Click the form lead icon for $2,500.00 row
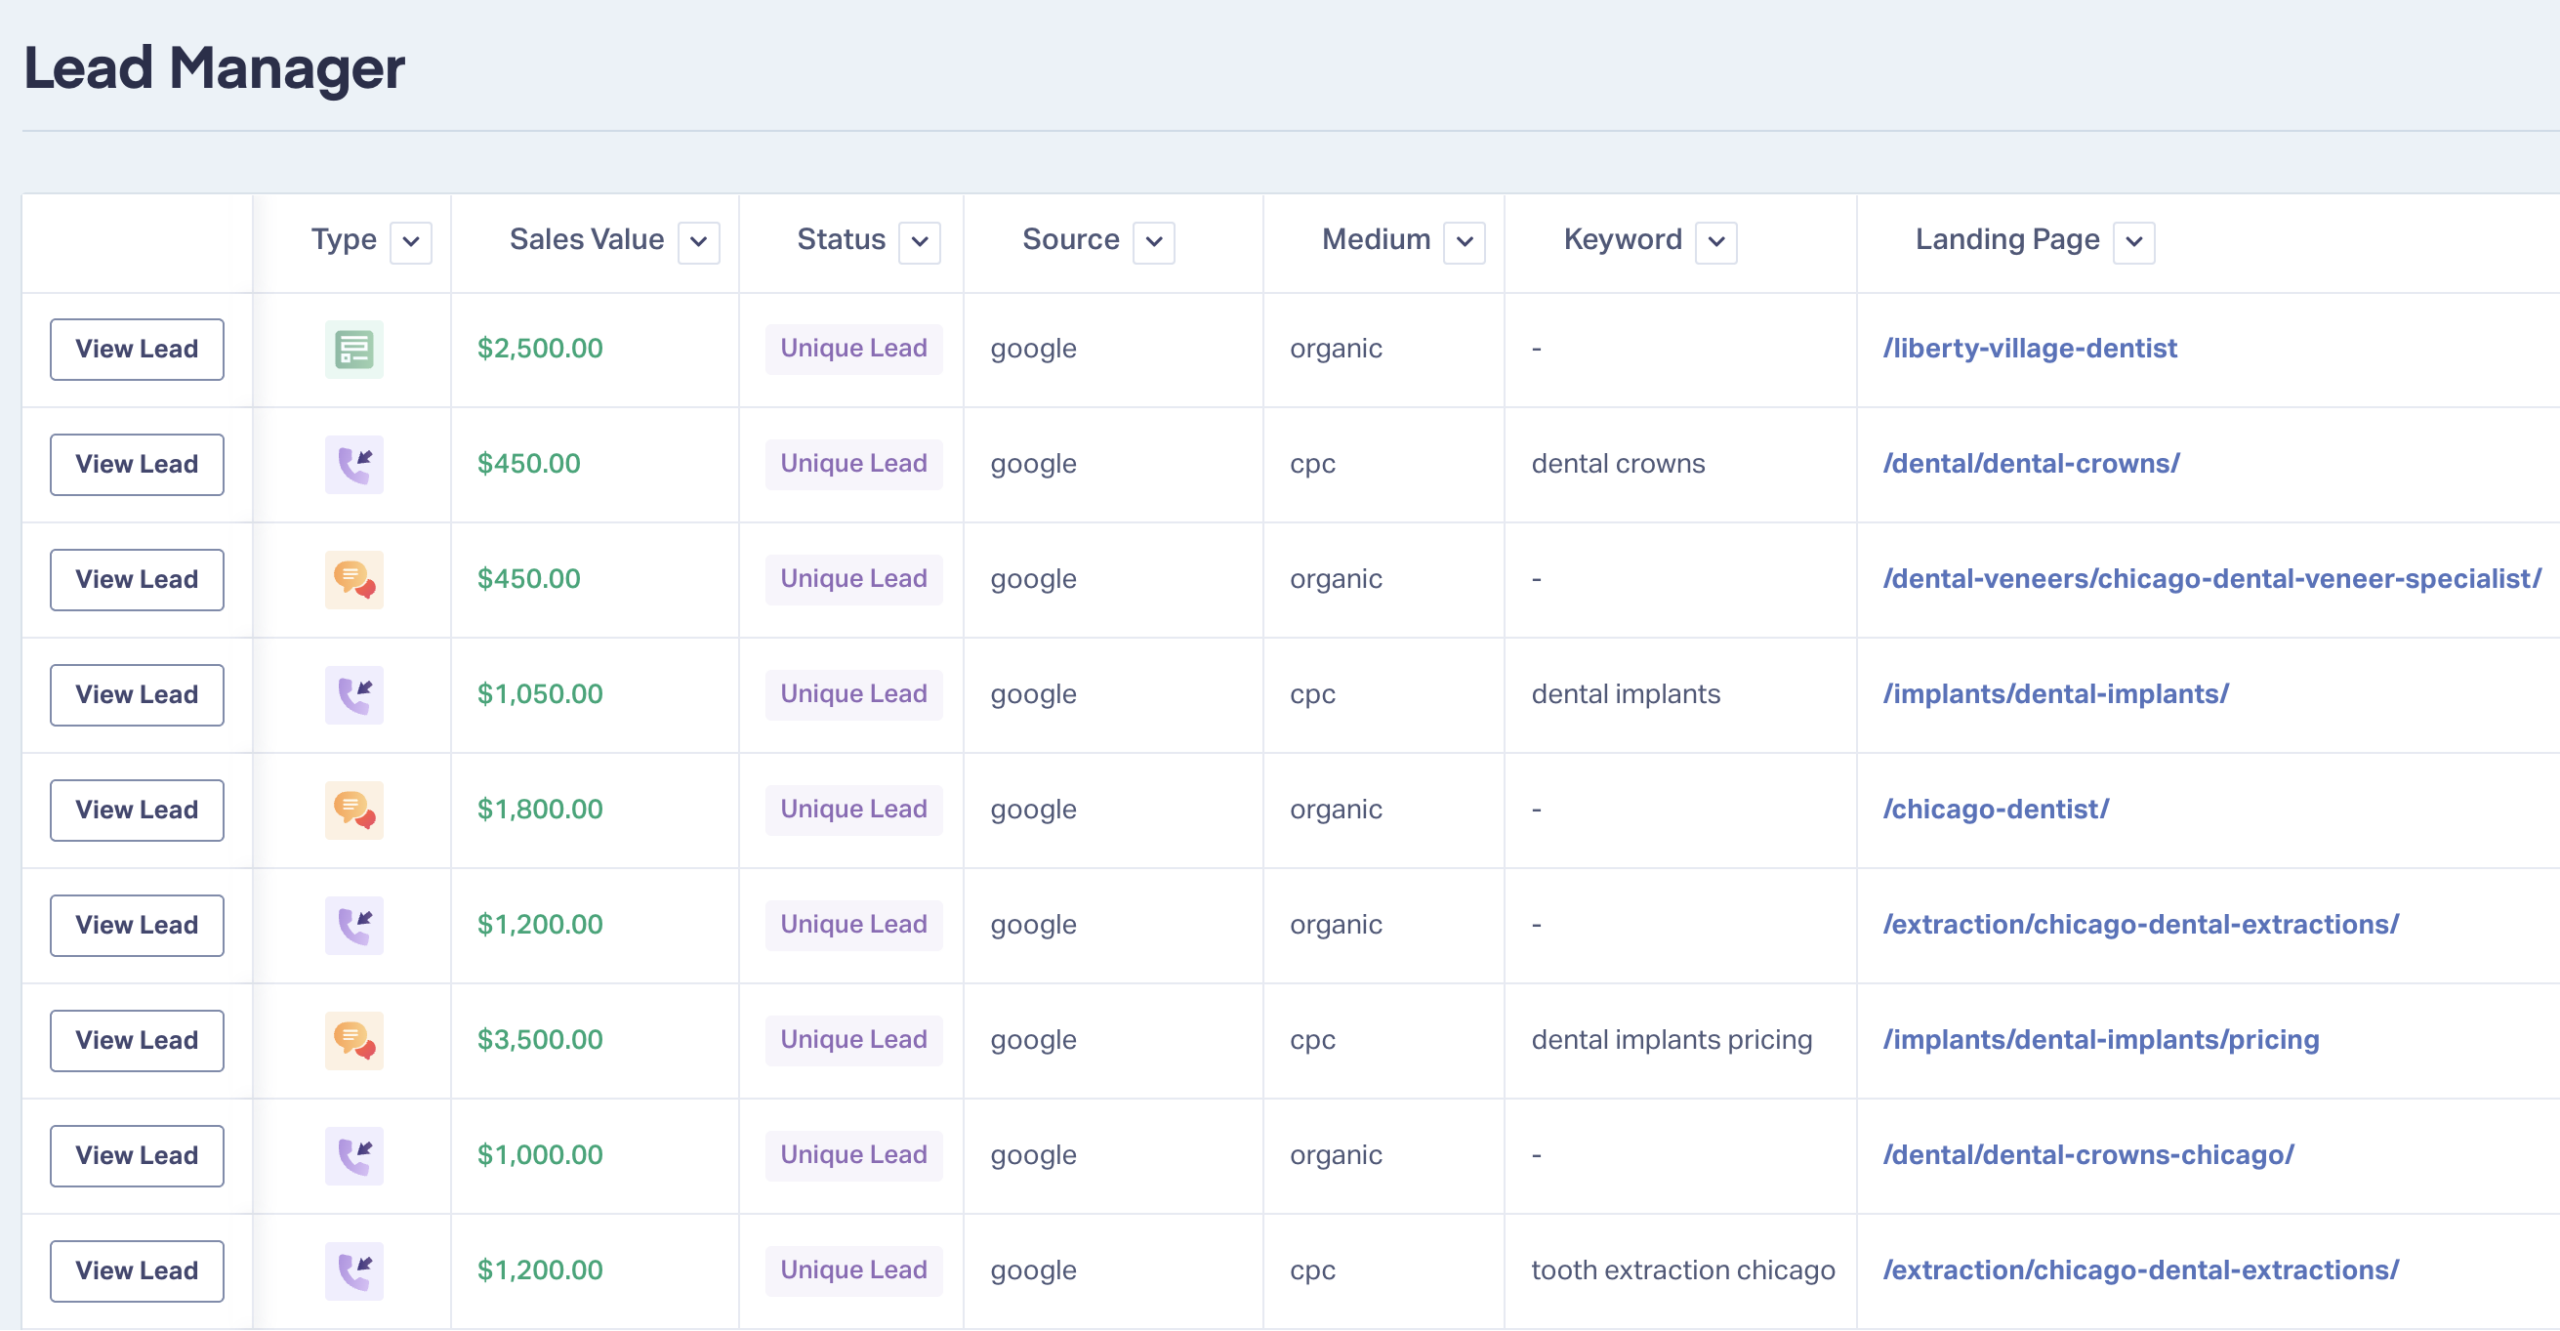The image size is (2560, 1331). [x=354, y=349]
